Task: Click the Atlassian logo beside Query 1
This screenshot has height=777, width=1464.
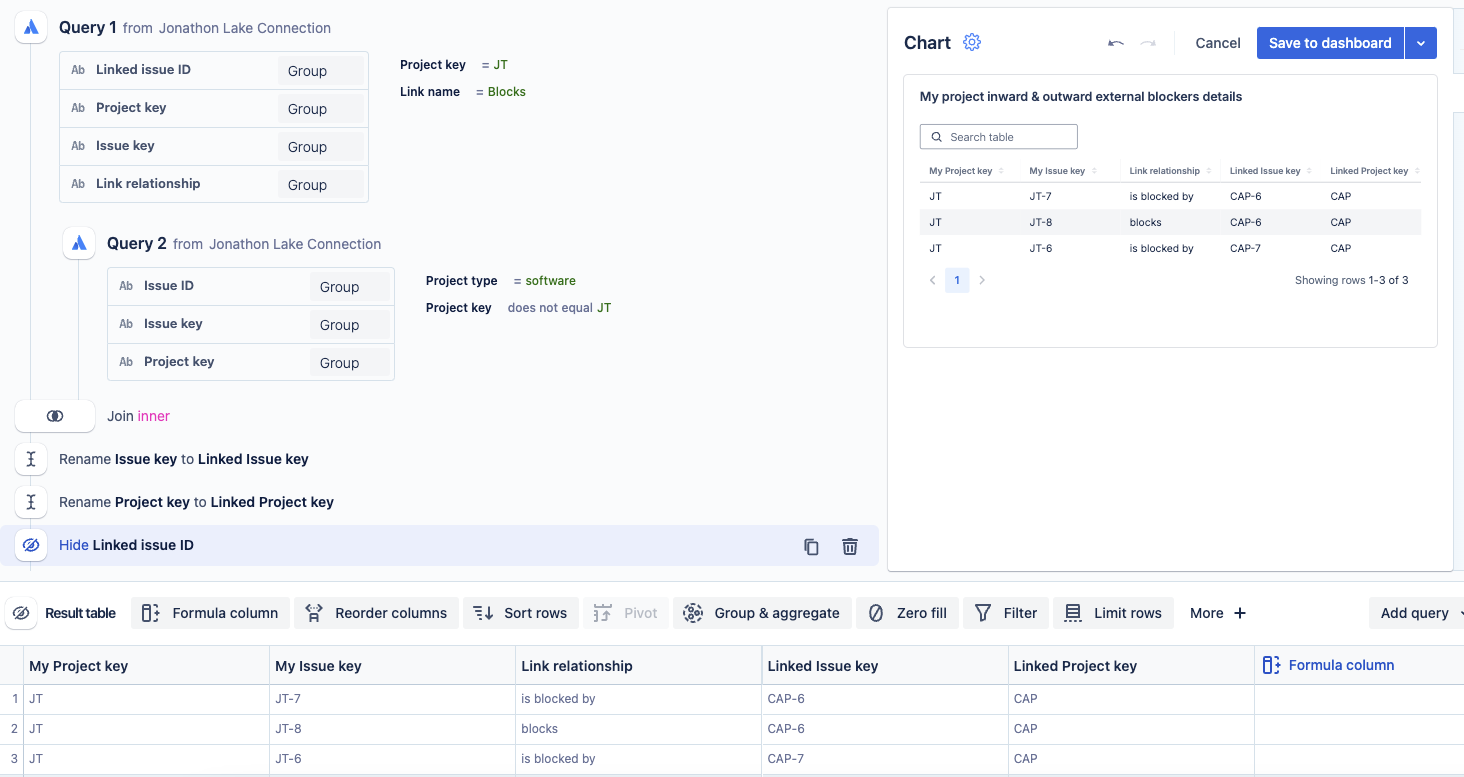Action: point(30,26)
